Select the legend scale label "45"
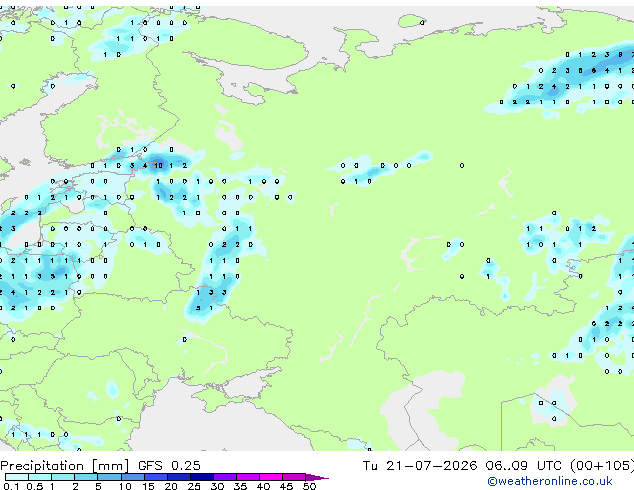Image resolution: width=634 pixels, height=490 pixels. click(x=286, y=486)
